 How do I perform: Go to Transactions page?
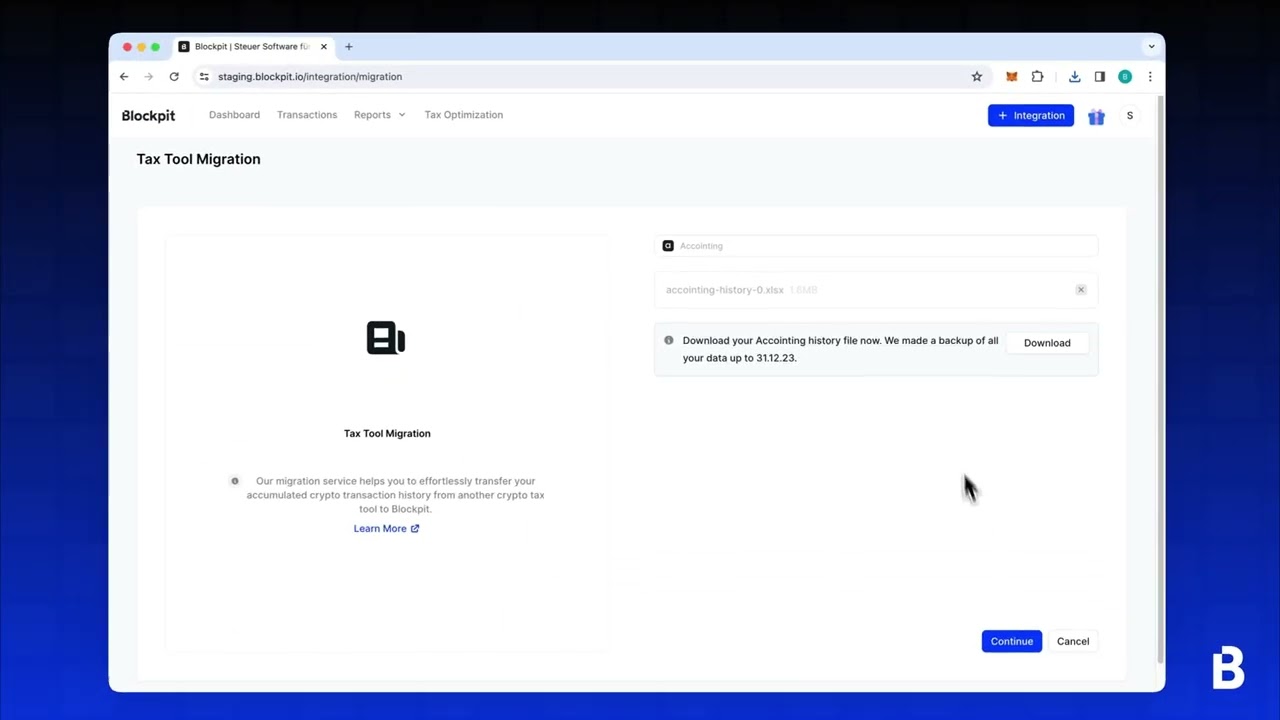coord(307,115)
